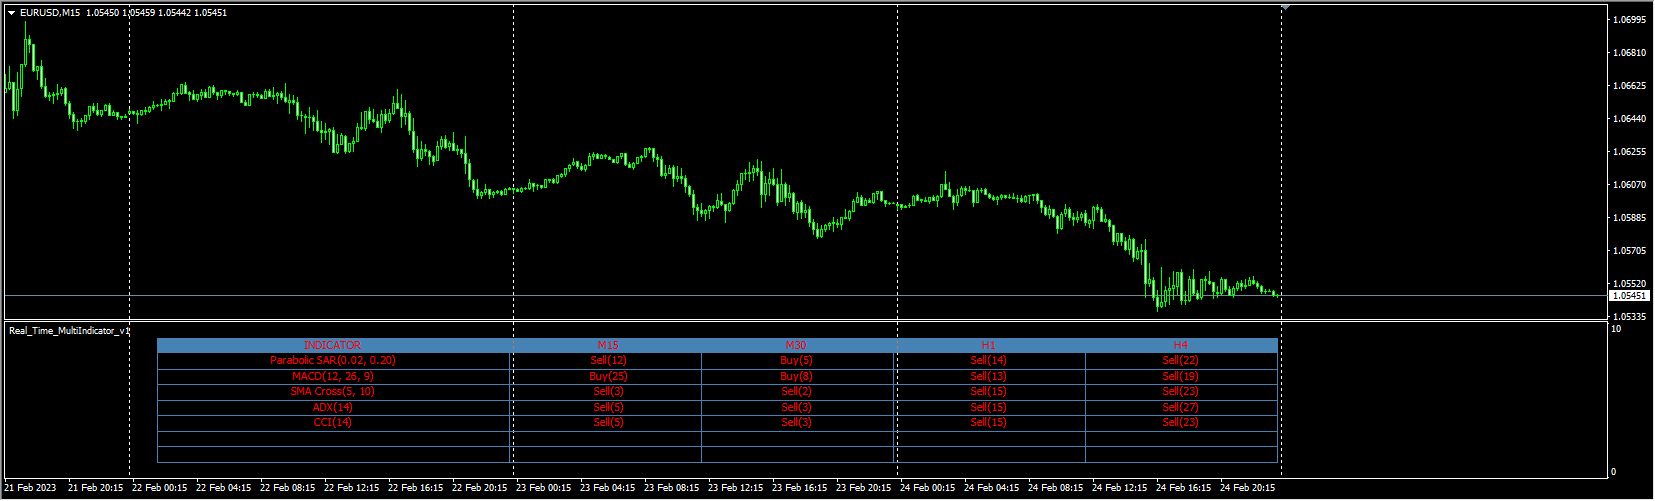Screen dimensions: 1655x501
Task: Click the chart shift triangle marker on the top edge
Action: (1287, 7)
